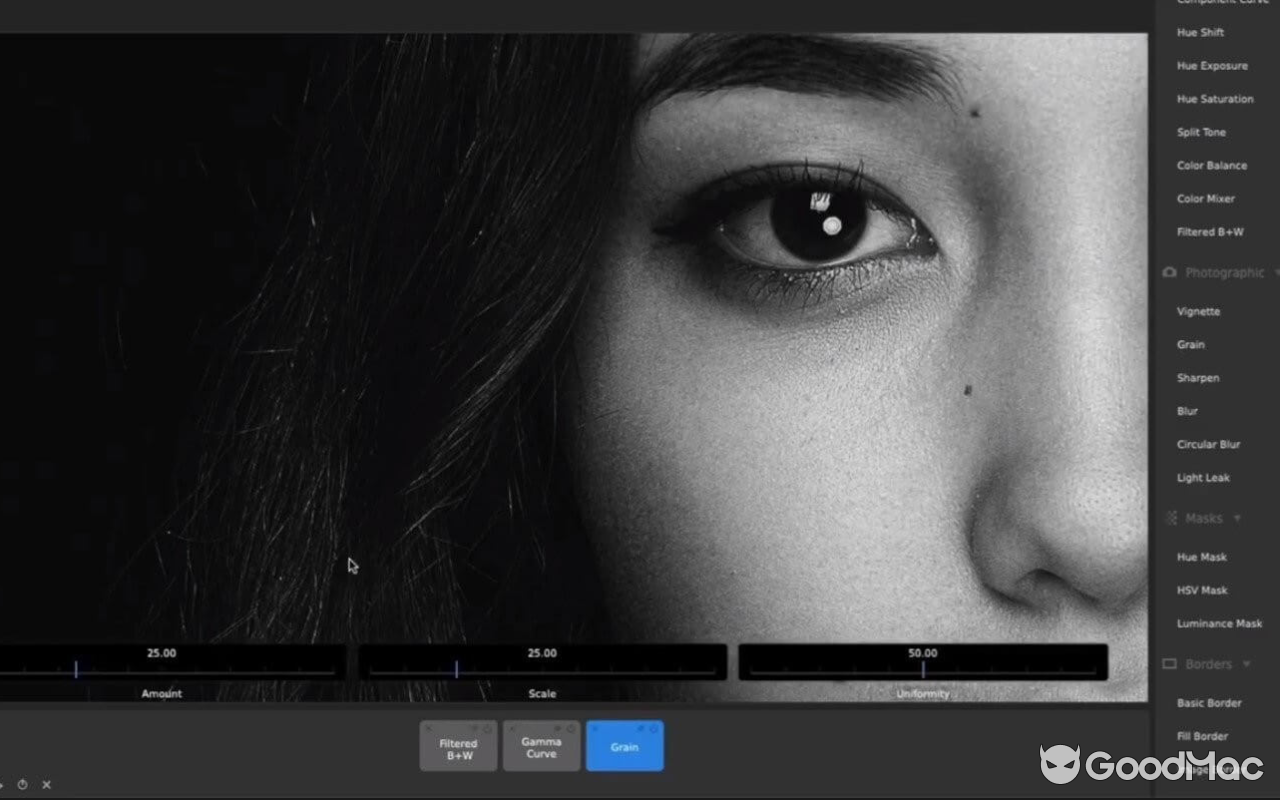This screenshot has height=800, width=1280.
Task: Click the arrow icon in bottom-left corner
Action: coord(4,786)
